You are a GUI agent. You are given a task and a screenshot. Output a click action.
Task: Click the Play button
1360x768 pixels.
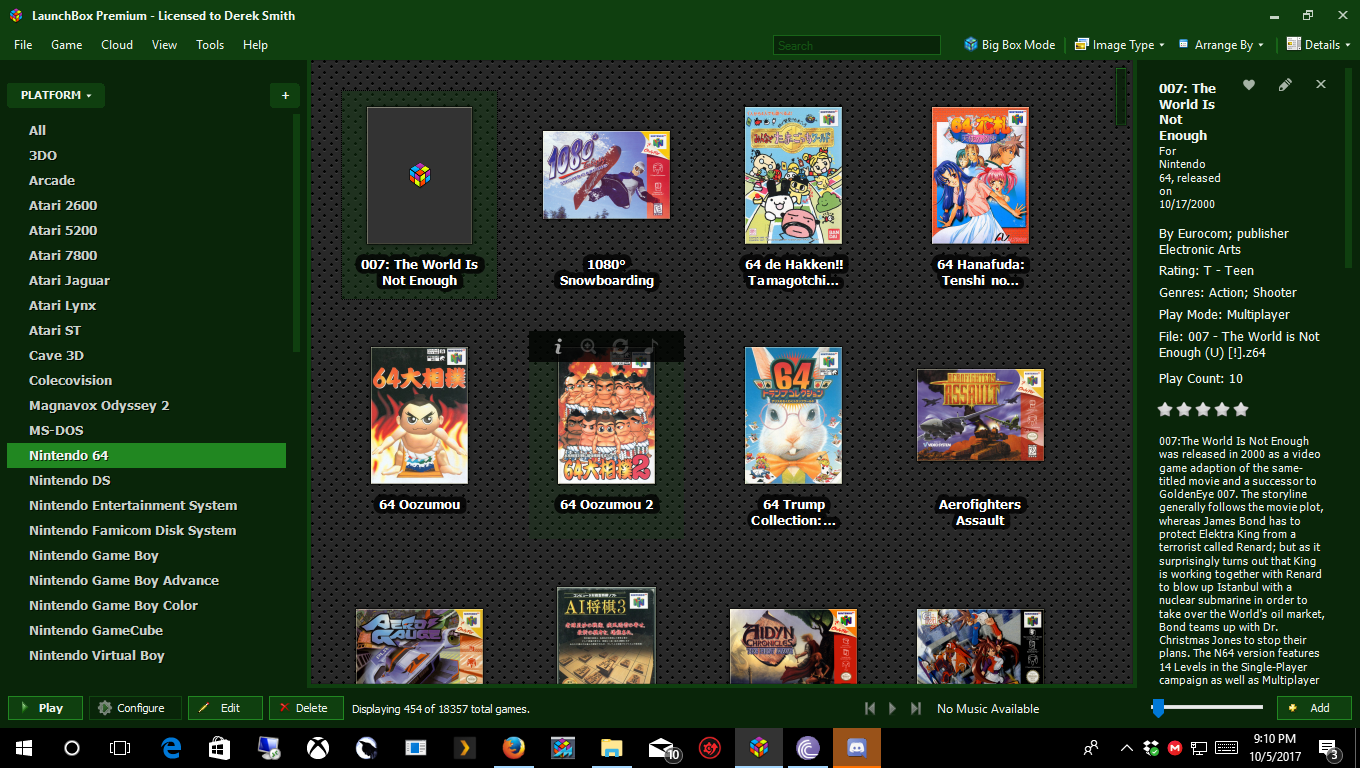point(45,708)
